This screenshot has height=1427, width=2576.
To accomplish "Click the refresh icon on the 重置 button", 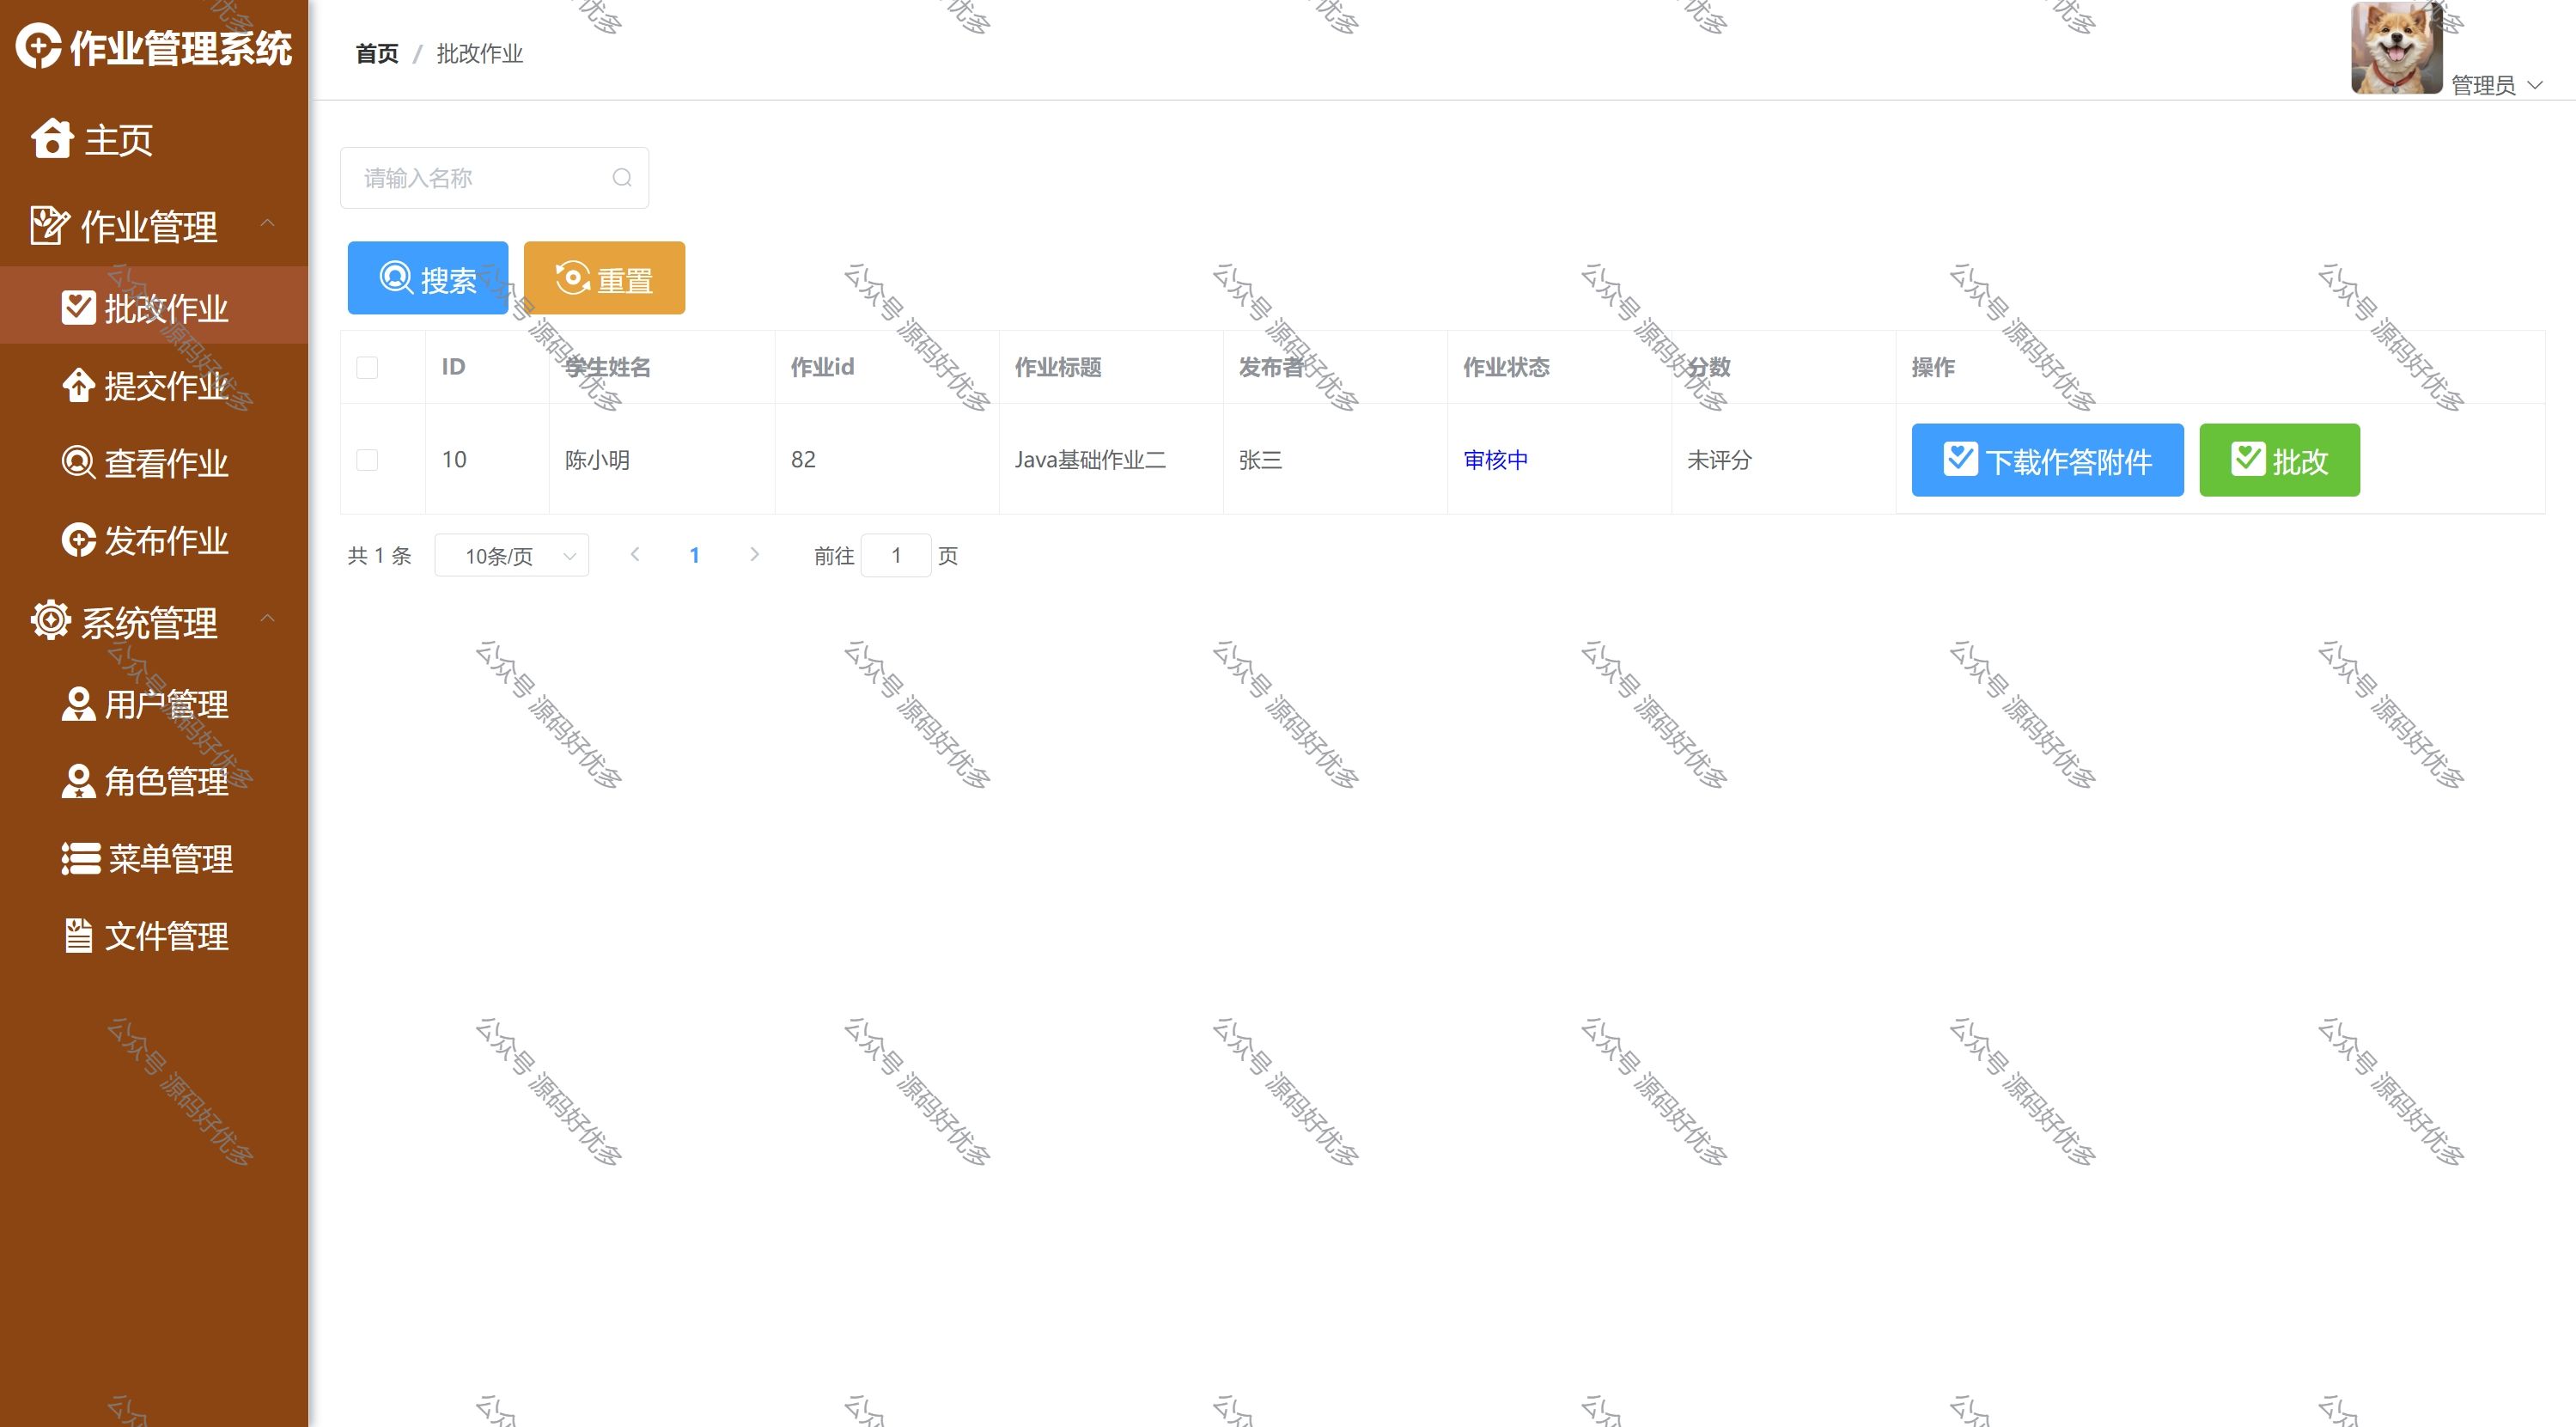I will point(572,277).
